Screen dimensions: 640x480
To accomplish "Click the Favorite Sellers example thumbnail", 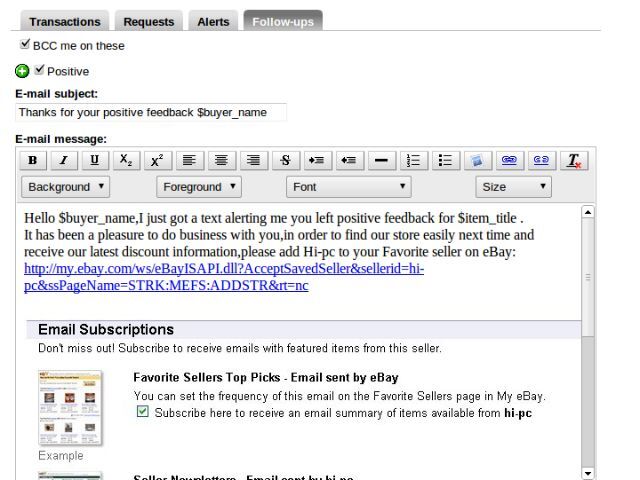I will click(70, 407).
